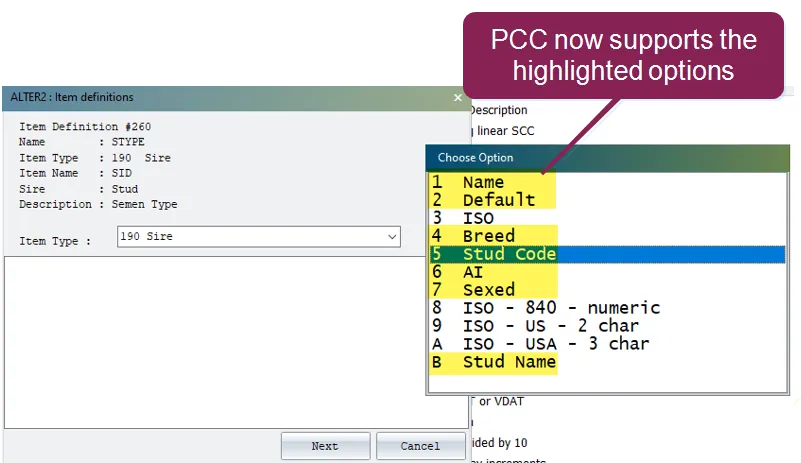The height and width of the screenshot is (463, 801).
Task: Select option 7 Sexed
Action: (x=607, y=290)
